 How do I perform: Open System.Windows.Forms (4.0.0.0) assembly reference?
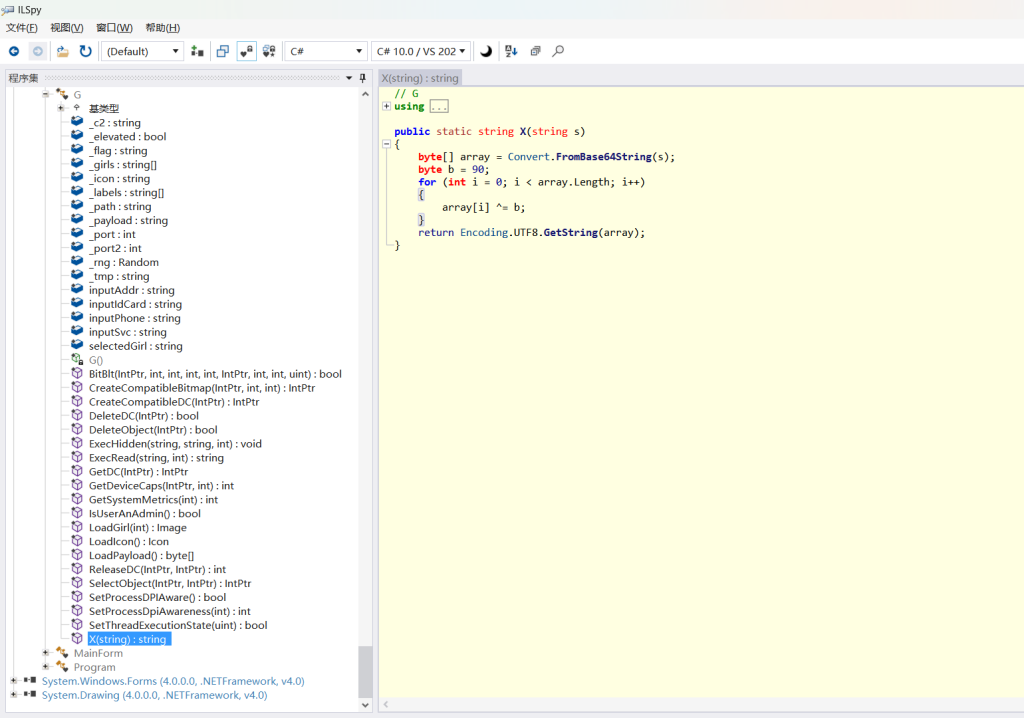tap(173, 681)
